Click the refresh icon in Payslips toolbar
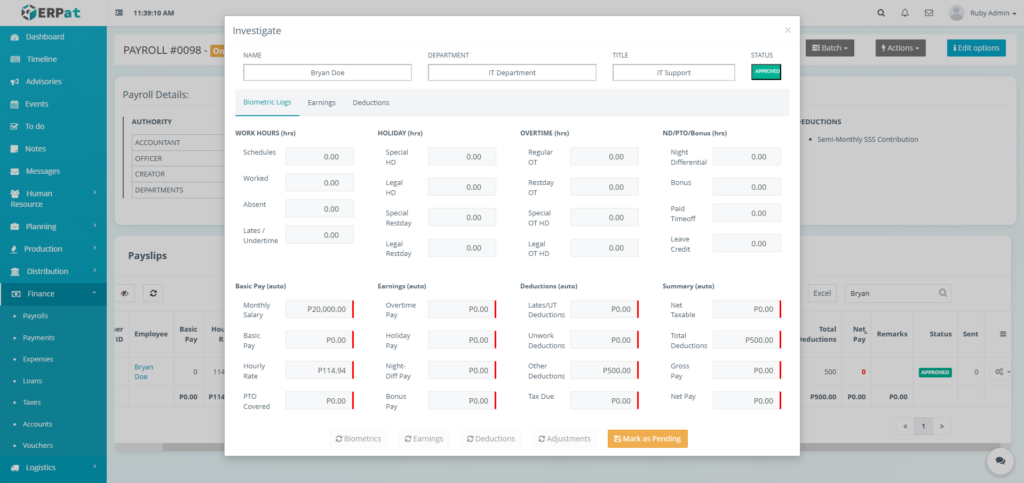 pyautogui.click(x=153, y=293)
